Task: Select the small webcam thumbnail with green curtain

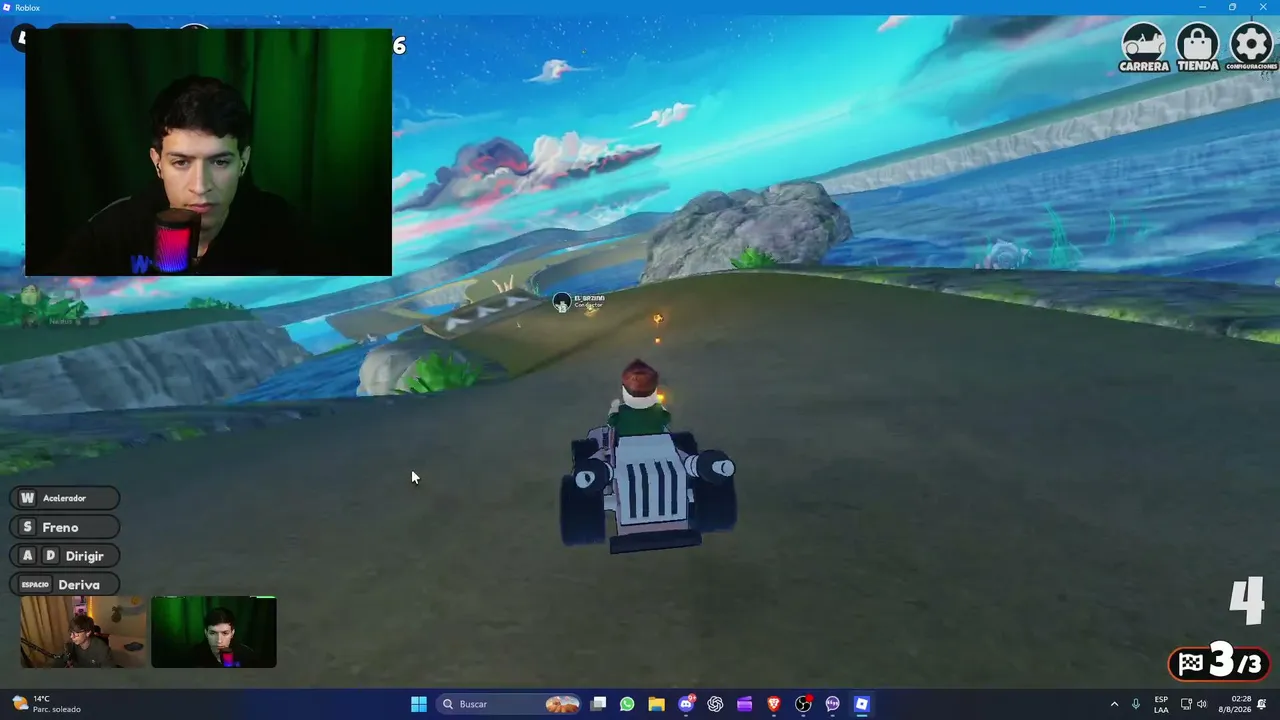Action: pyautogui.click(x=214, y=632)
